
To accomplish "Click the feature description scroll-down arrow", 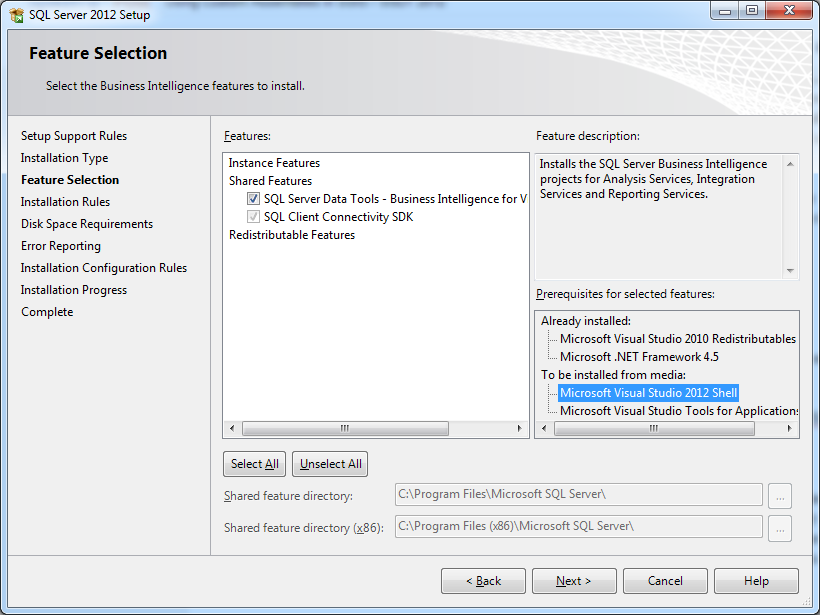I will 789,271.
